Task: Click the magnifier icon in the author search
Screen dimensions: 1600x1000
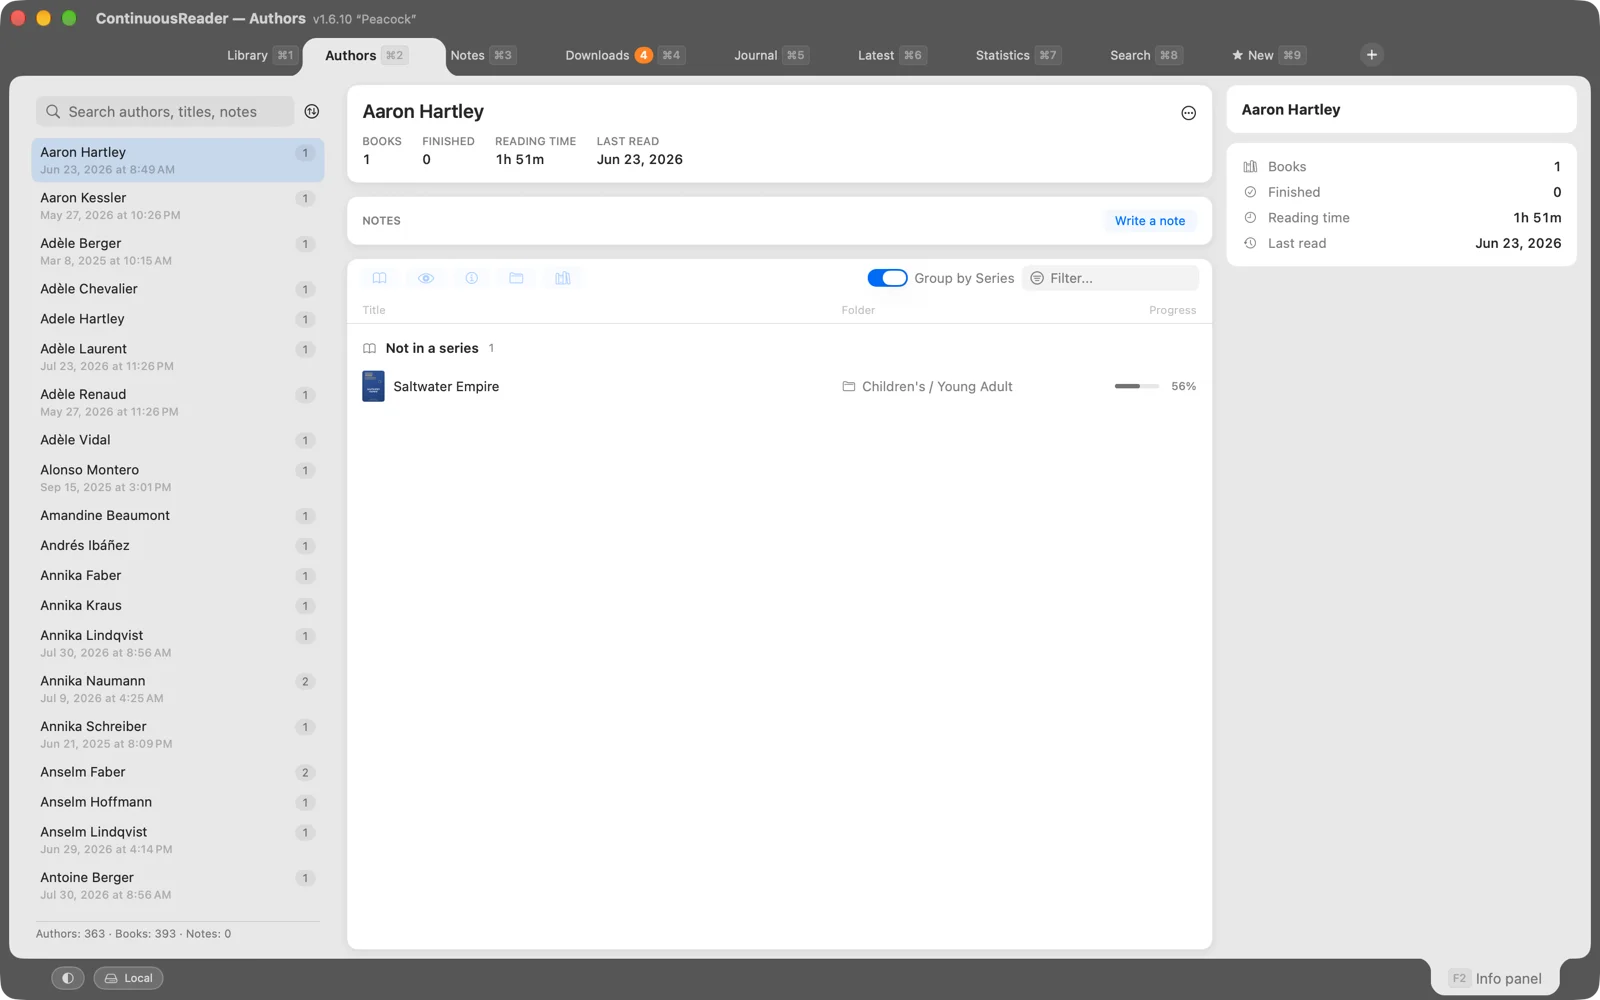Action: [53, 112]
